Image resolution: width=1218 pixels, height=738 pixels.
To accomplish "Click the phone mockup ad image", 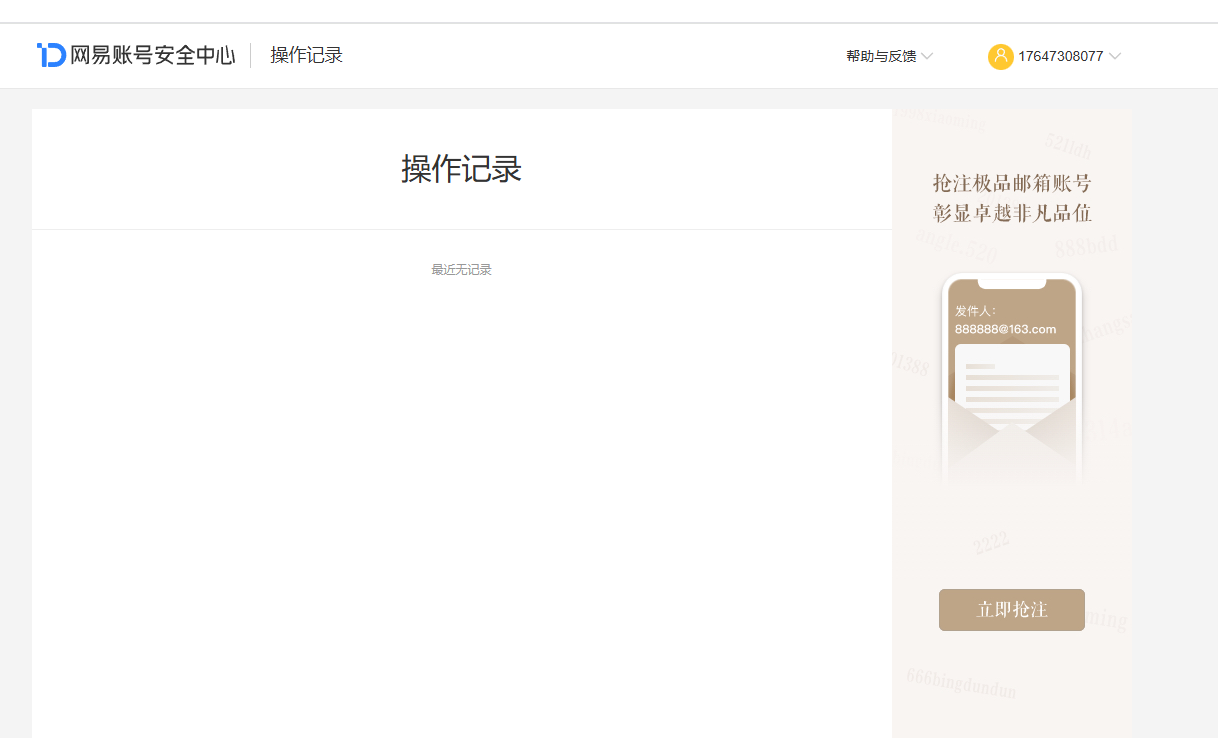I will tap(1012, 380).
